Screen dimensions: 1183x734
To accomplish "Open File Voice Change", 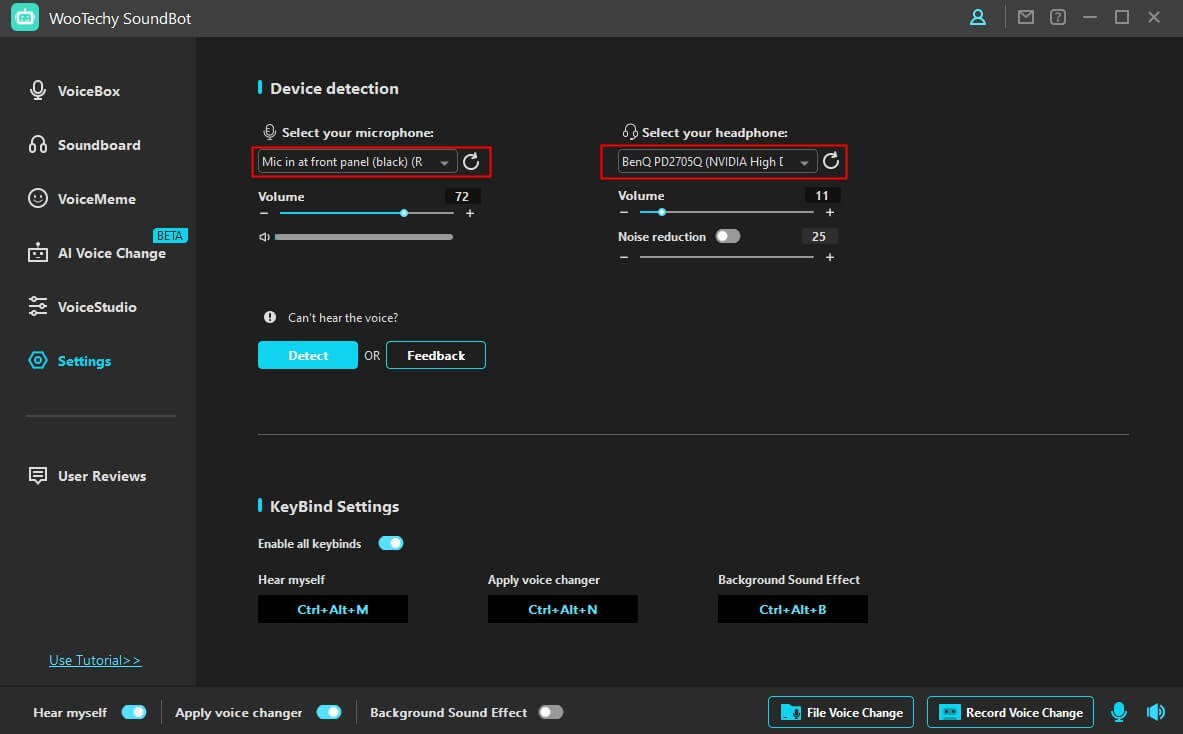I will click(x=840, y=712).
